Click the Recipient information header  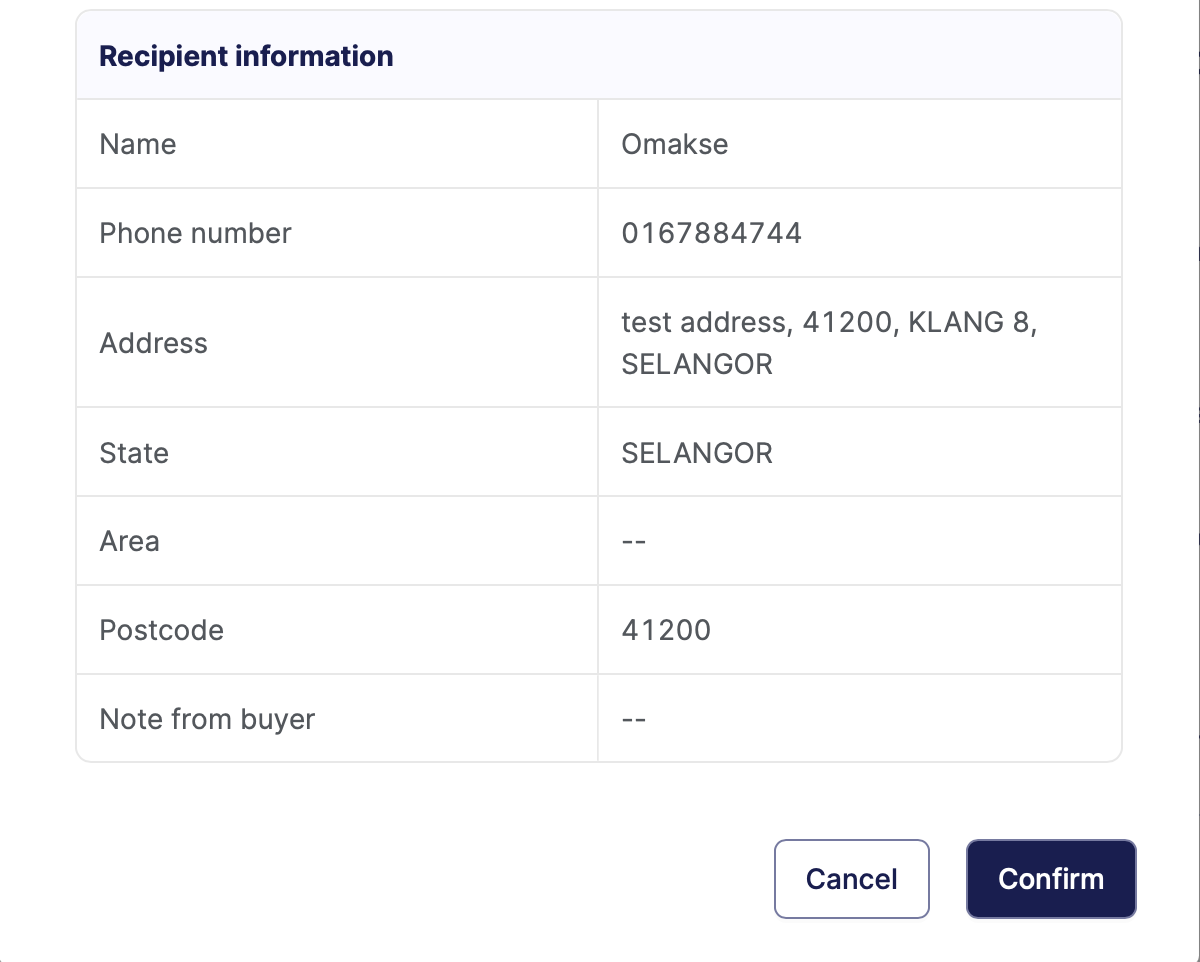click(x=246, y=56)
